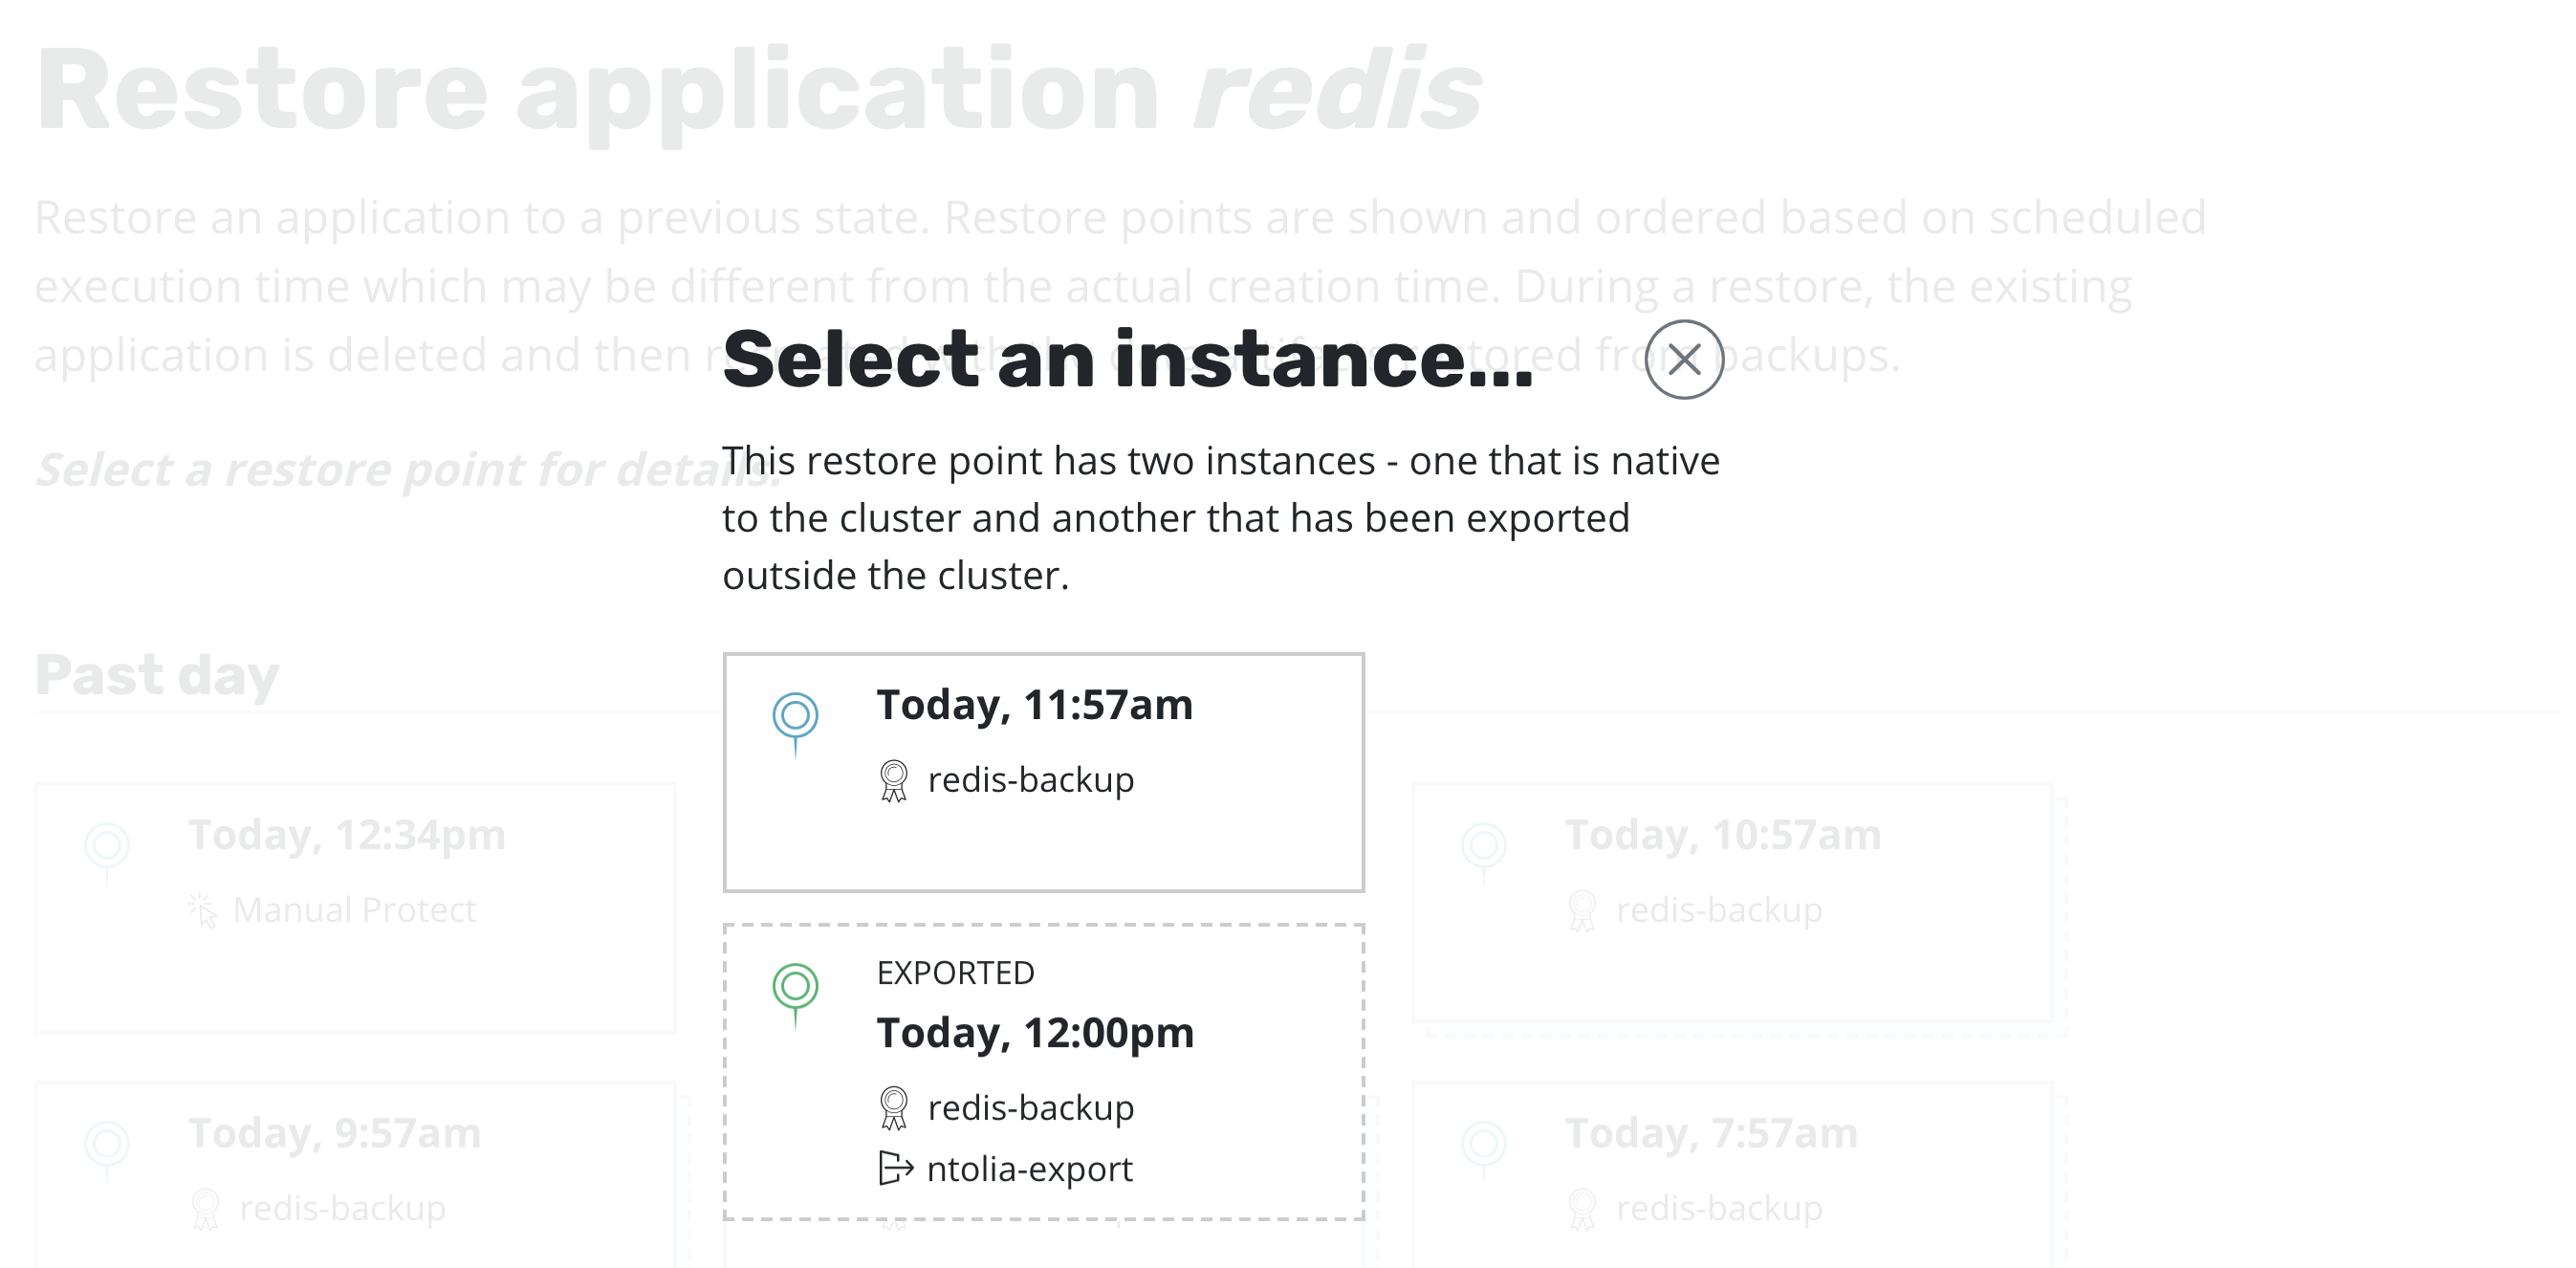Image resolution: width=2576 pixels, height=1268 pixels.
Task: Select the native instance from Today 11:57am
Action: coord(1043,770)
